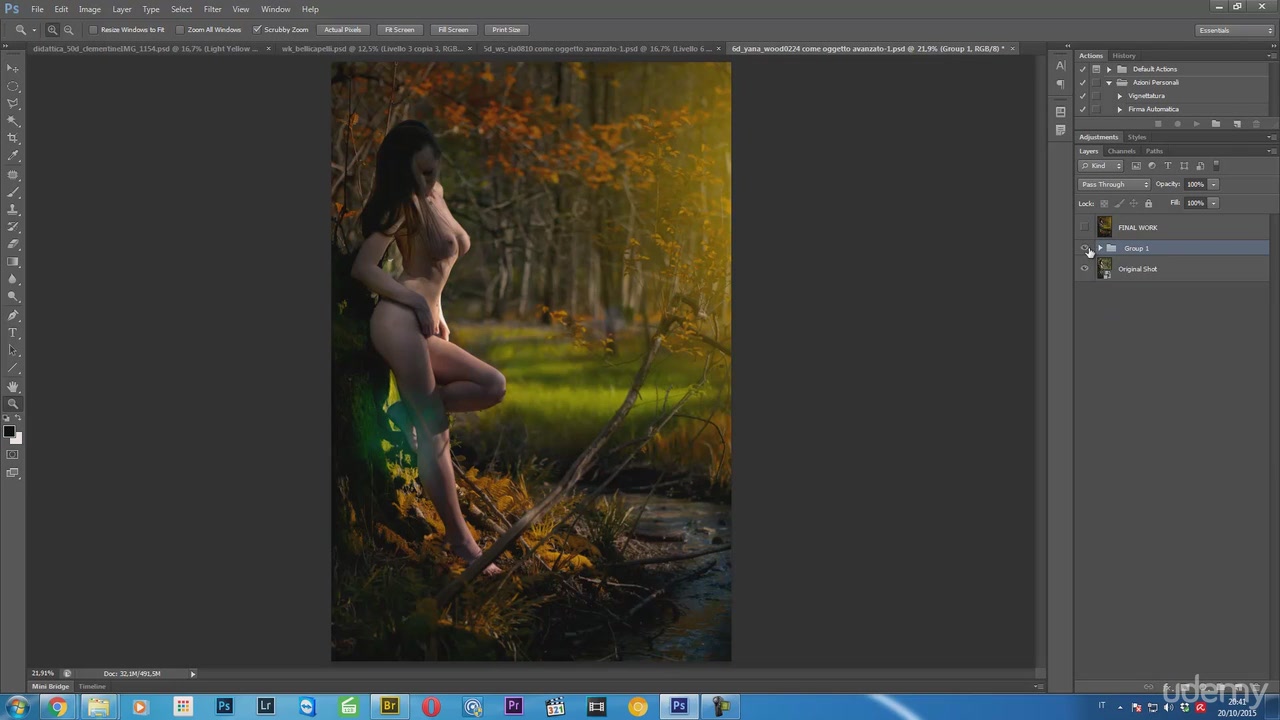This screenshot has height=720, width=1280.
Task: Select the Move tool
Action: pos(13,67)
